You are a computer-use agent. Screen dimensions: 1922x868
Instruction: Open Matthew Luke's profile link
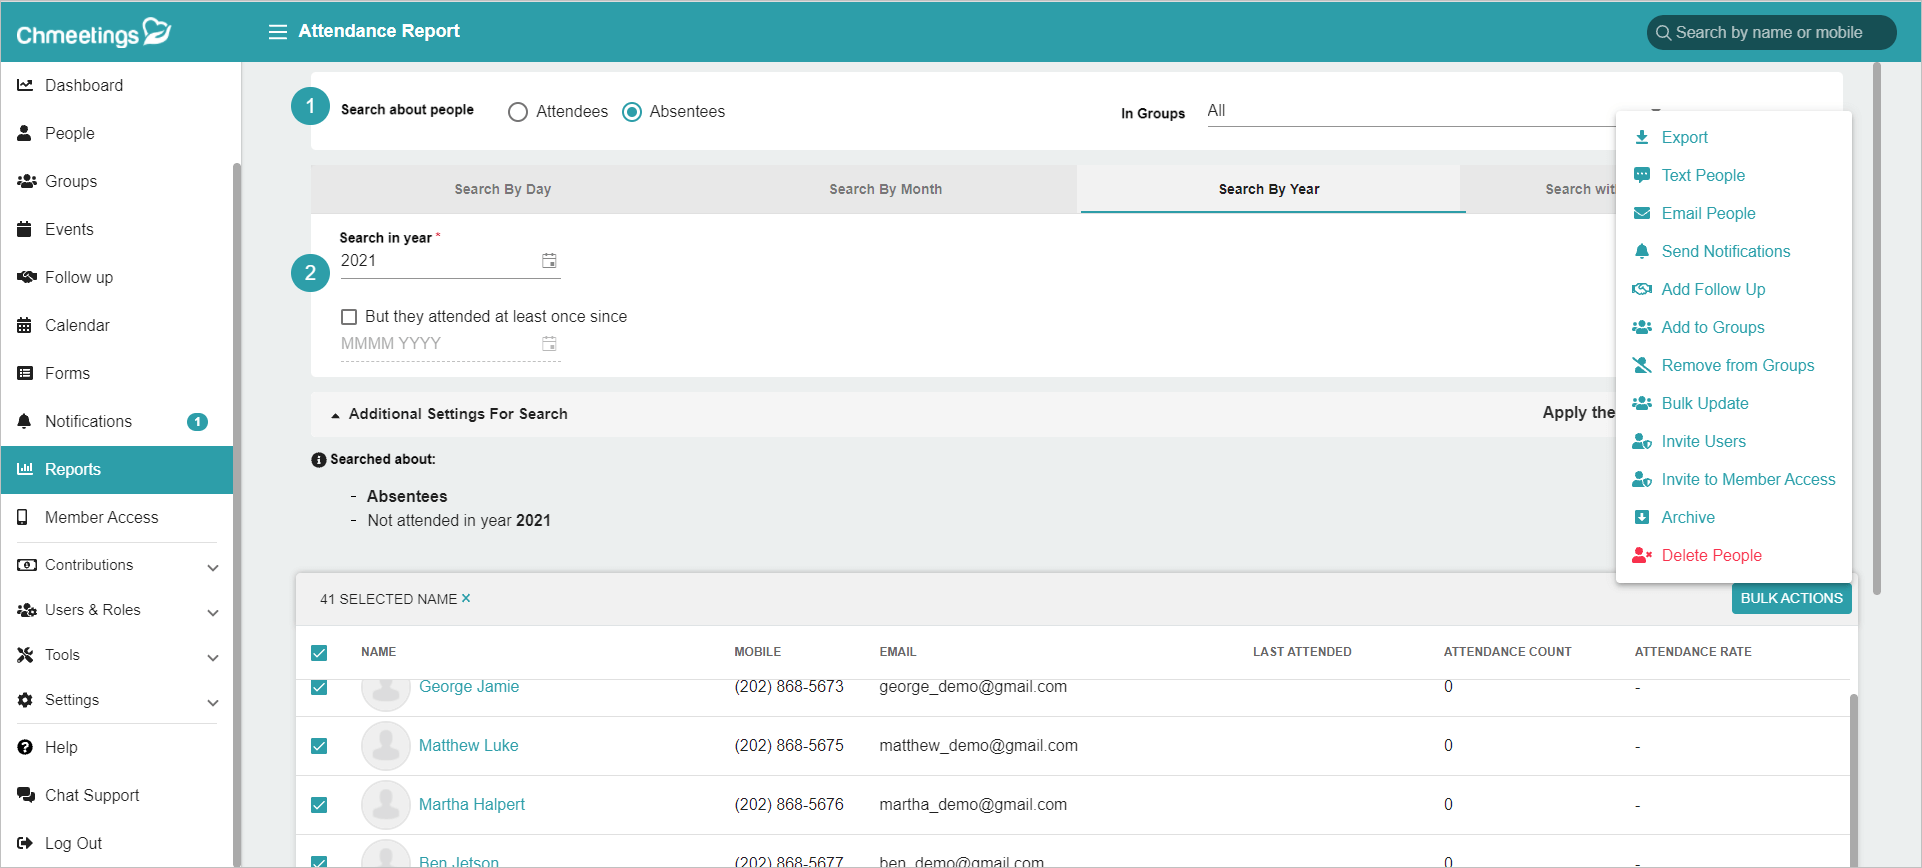468,745
